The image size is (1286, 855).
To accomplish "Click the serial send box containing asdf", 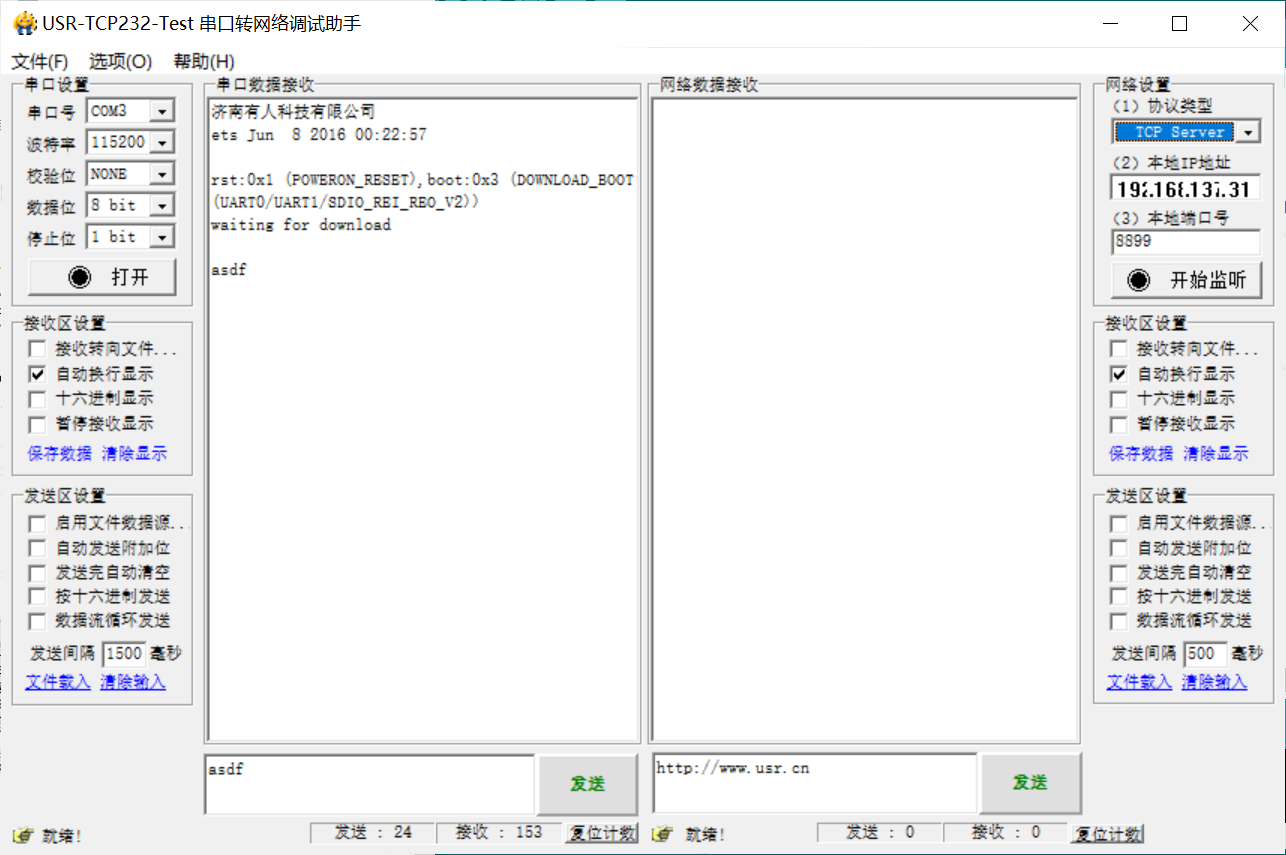I will tap(370, 784).
